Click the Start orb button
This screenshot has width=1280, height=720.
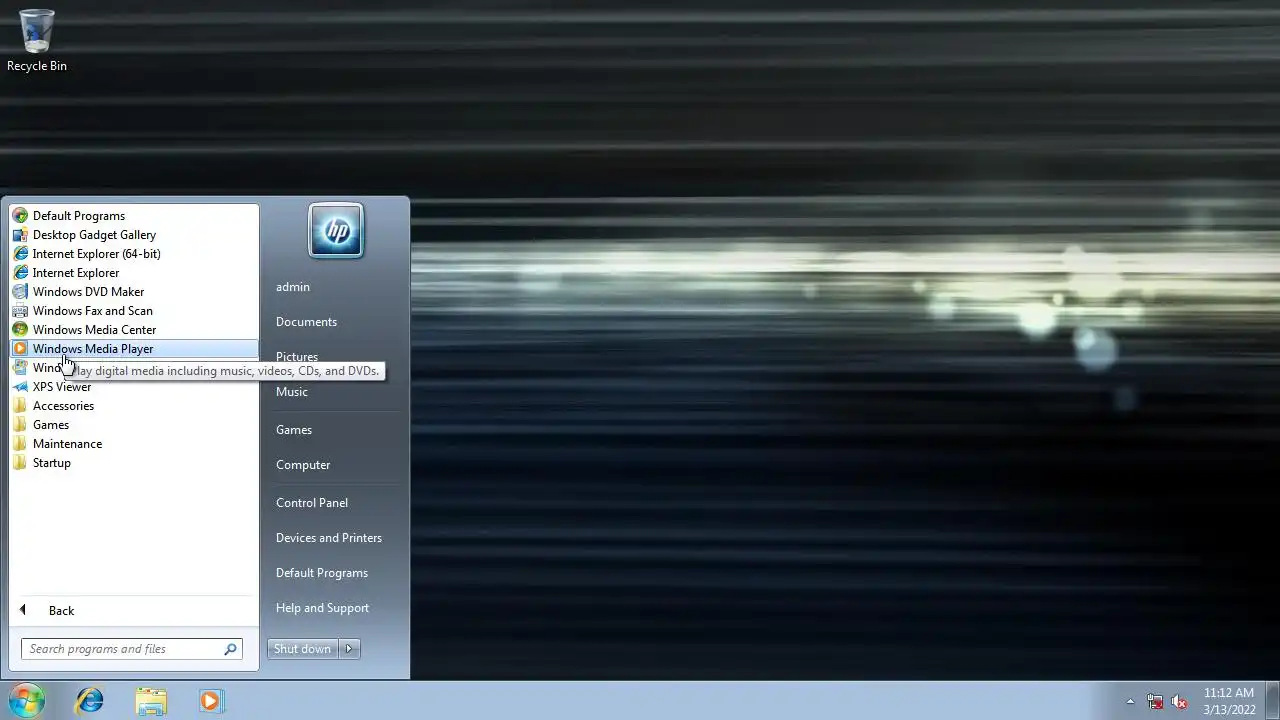27,701
